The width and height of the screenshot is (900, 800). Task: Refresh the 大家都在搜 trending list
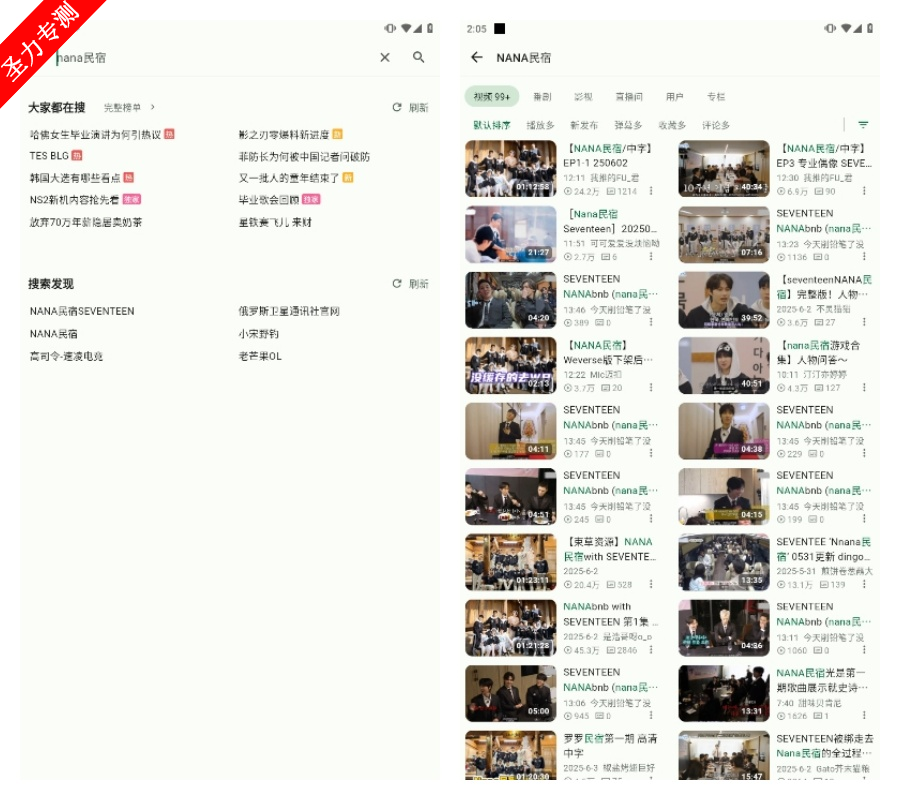(410, 107)
